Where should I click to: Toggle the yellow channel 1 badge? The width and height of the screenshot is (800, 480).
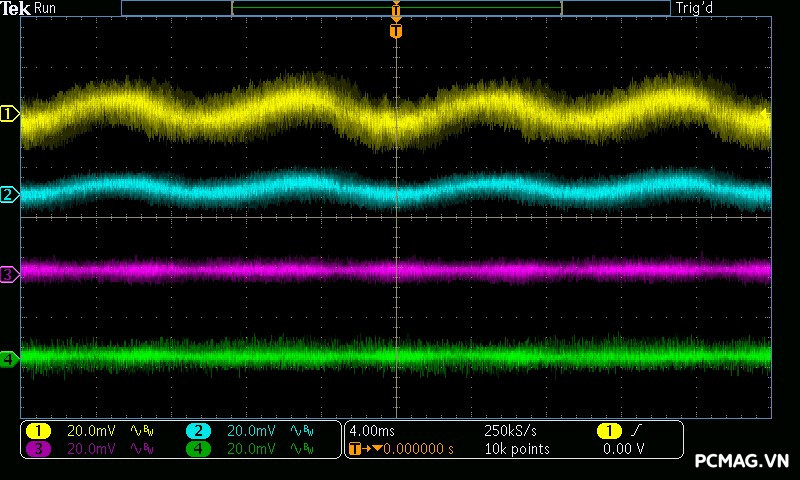pyautogui.click(x=38, y=431)
